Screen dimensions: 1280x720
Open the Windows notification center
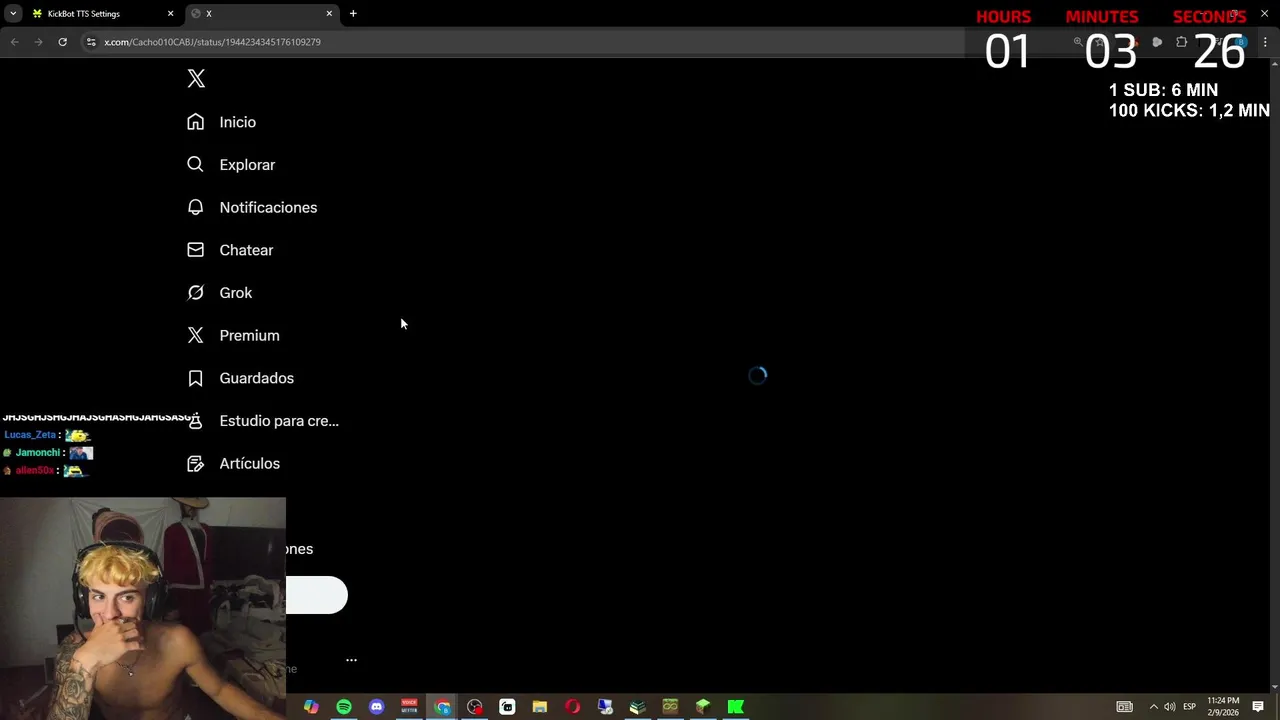click(1258, 707)
